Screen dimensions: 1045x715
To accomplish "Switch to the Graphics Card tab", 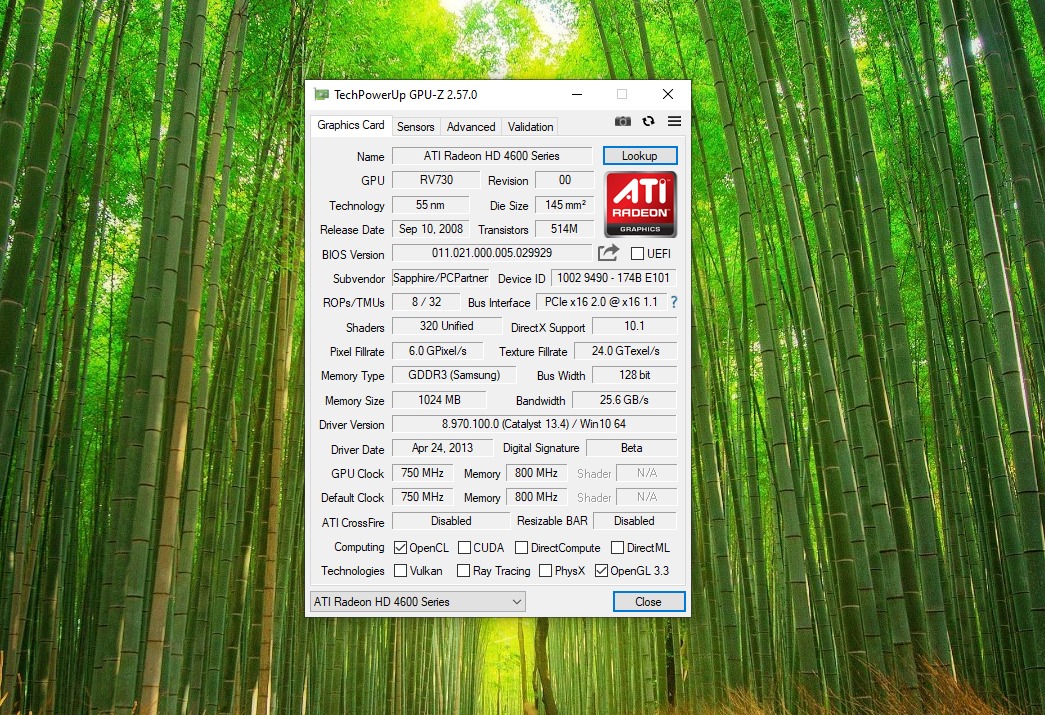I will 351,125.
